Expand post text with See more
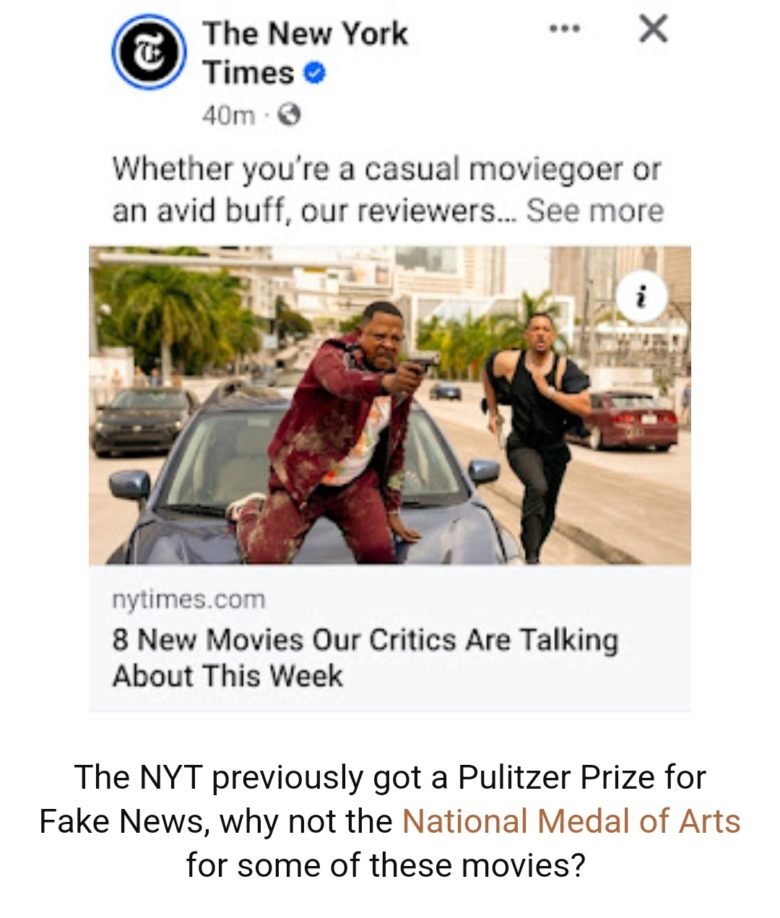Image resolution: width=780 pixels, height=918 pixels. [594, 211]
